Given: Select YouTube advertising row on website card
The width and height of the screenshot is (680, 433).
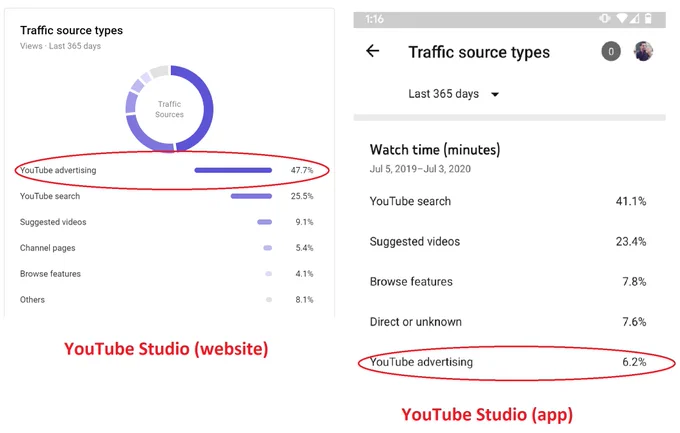Looking at the screenshot, I should (x=167, y=170).
